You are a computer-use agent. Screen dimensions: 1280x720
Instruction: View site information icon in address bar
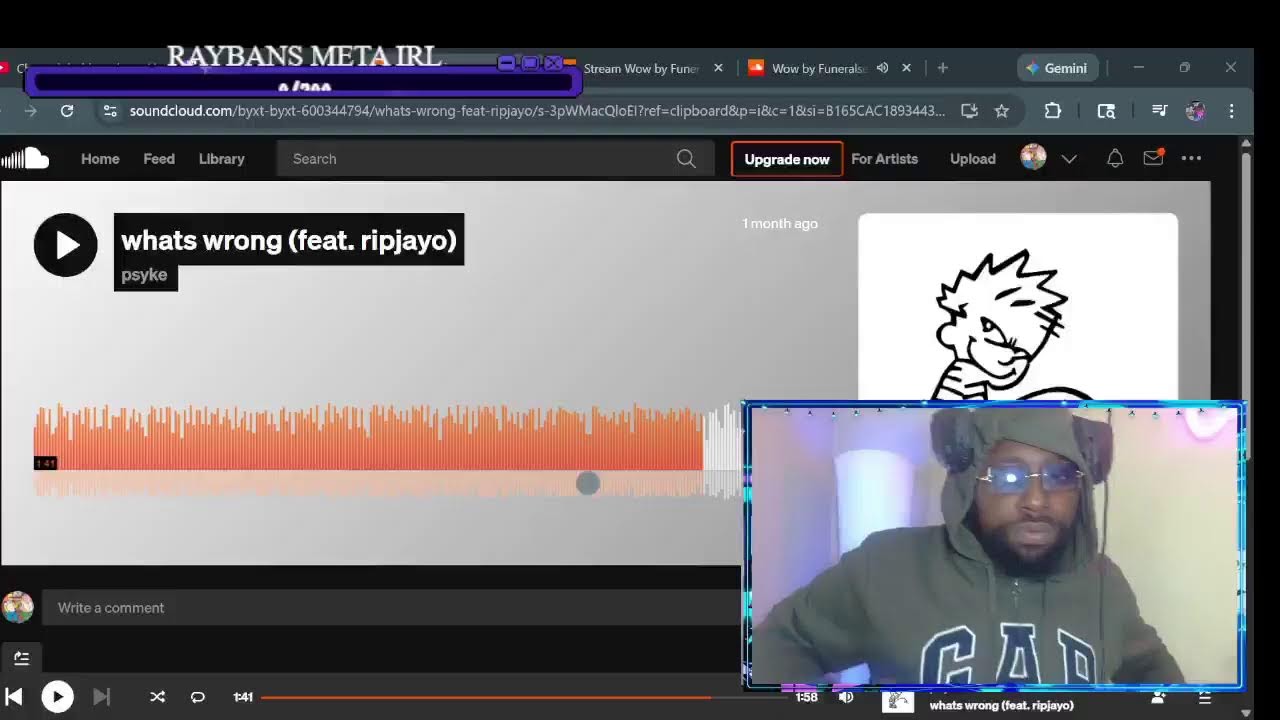click(x=110, y=111)
